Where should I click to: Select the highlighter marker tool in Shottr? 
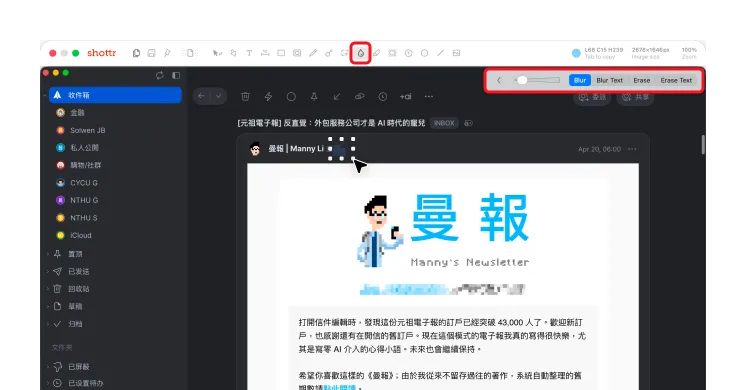coord(377,53)
